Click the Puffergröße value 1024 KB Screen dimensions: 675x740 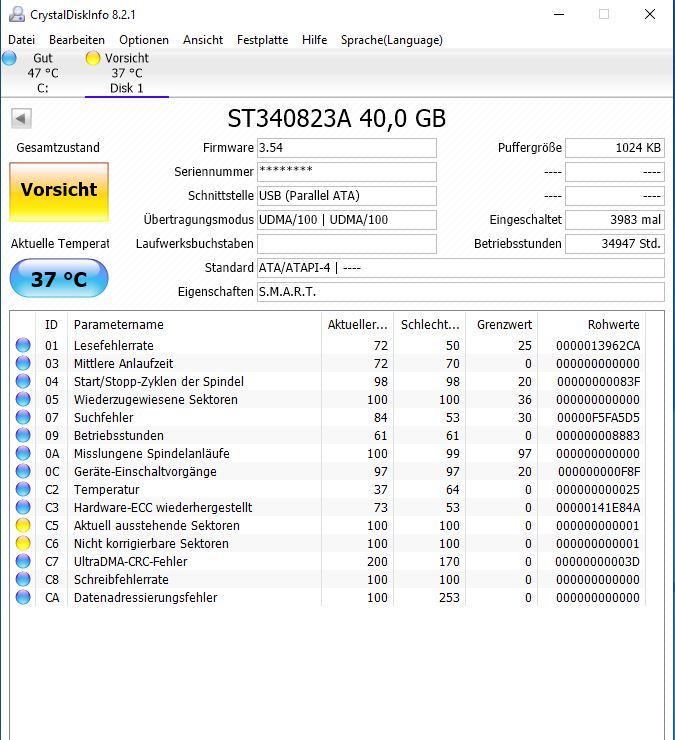click(x=615, y=148)
